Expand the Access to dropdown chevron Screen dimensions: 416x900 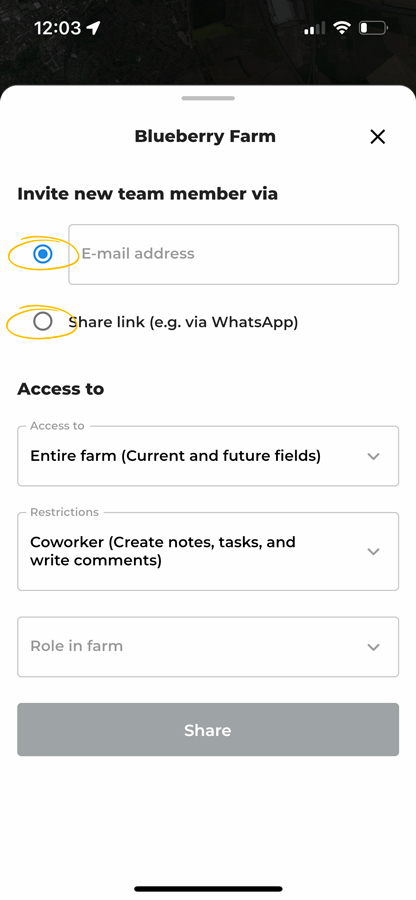click(374, 456)
